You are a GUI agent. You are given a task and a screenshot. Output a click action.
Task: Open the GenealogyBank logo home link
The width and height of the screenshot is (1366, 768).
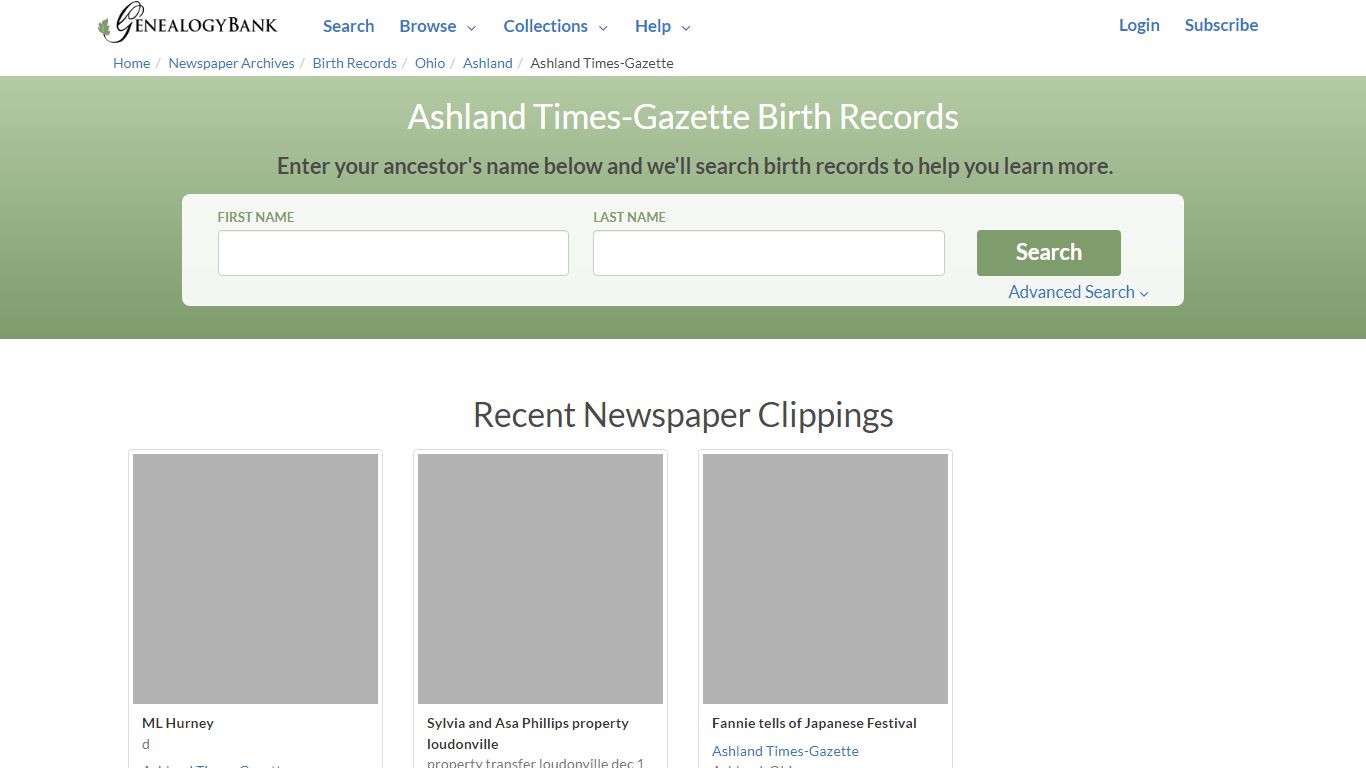point(188,24)
